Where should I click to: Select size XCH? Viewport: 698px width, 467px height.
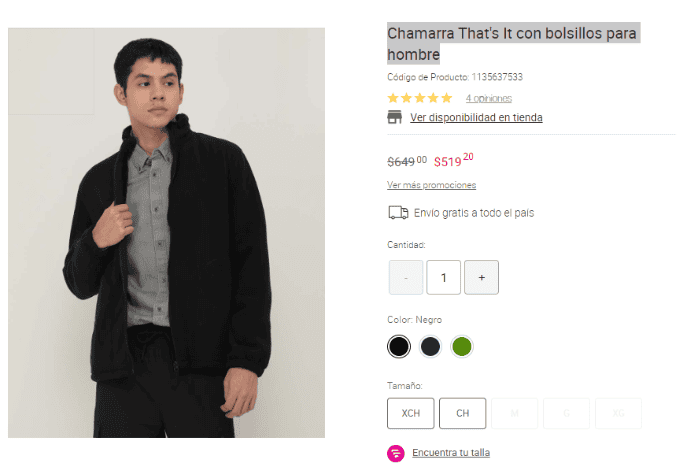click(x=411, y=413)
